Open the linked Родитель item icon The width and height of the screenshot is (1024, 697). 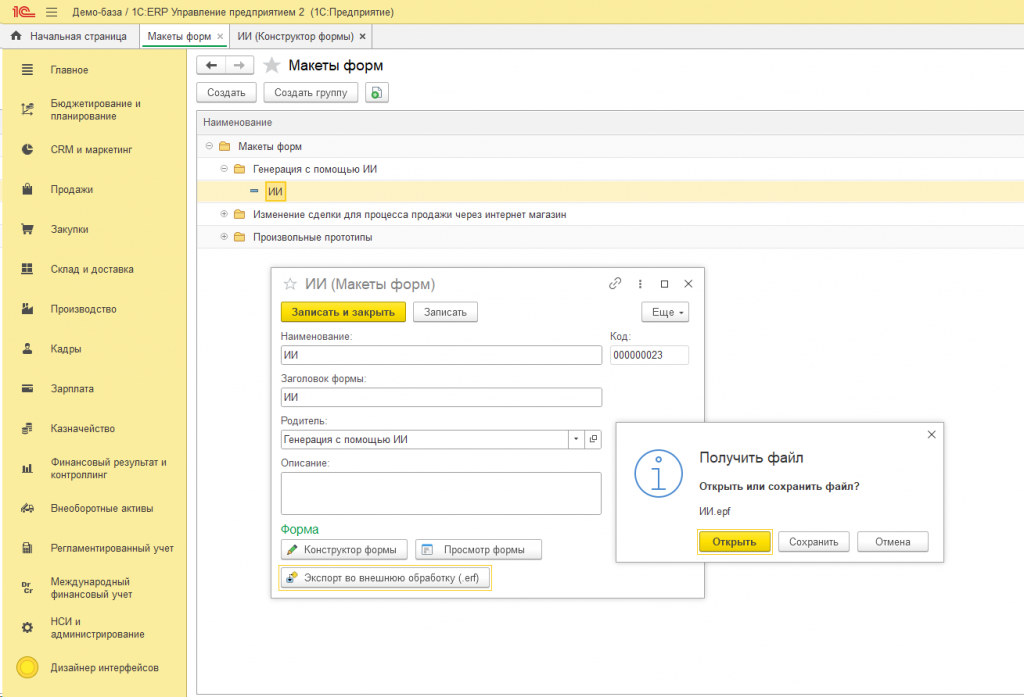click(593, 439)
